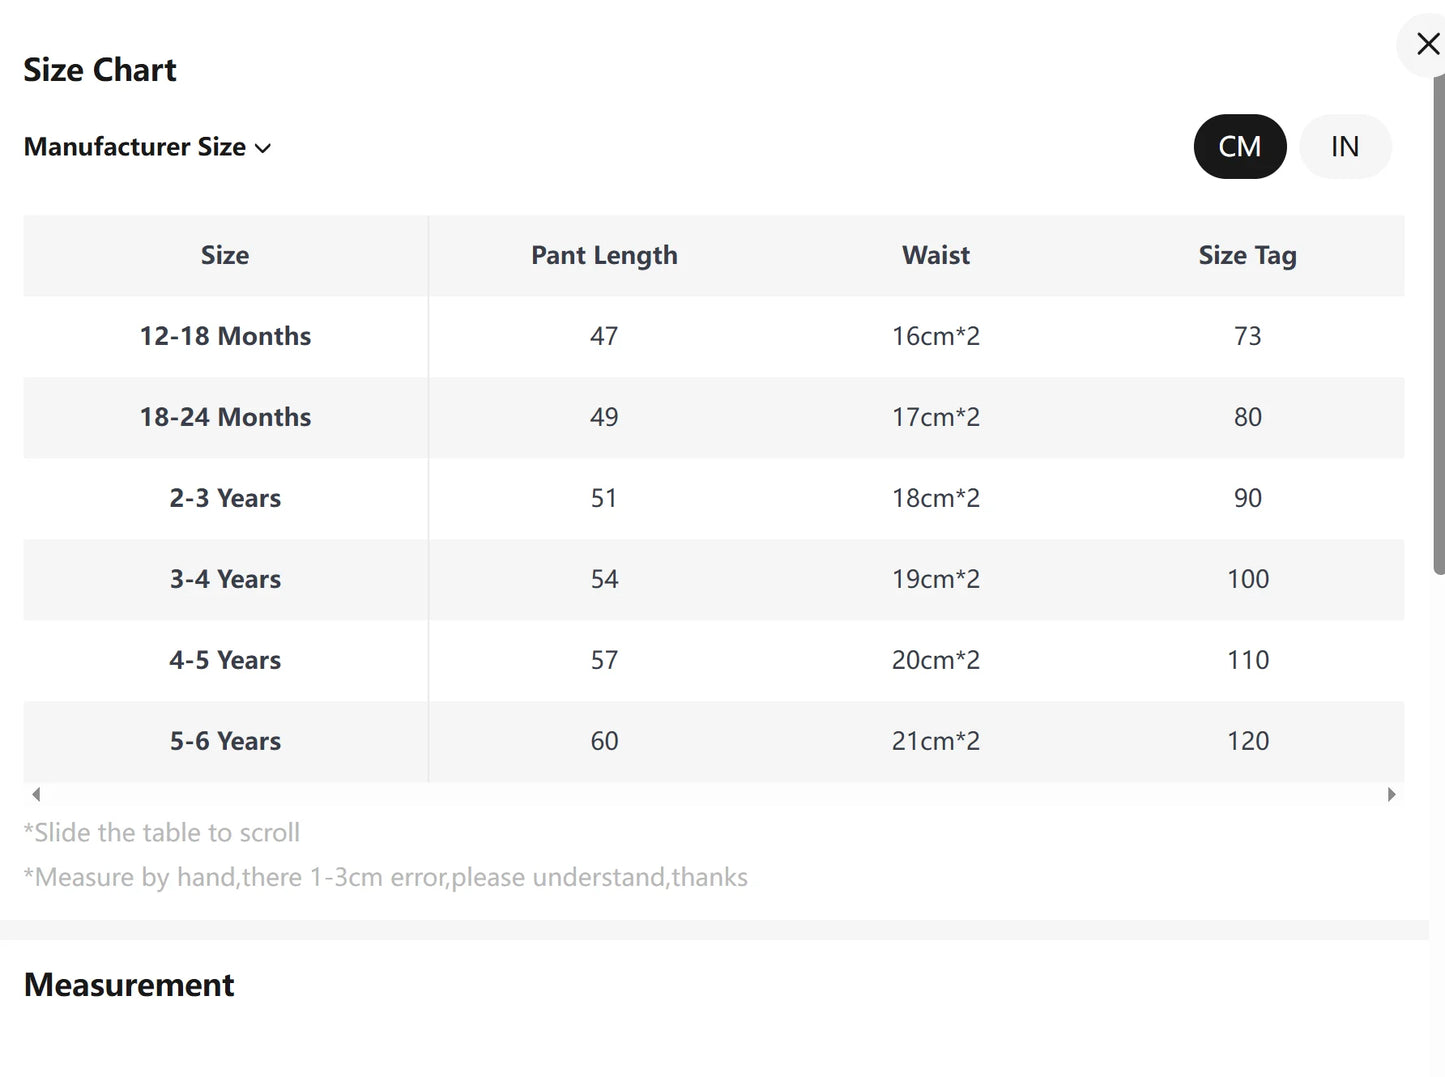This screenshot has width=1445, height=1077.
Task: Click the Pant Length column header
Action: (604, 255)
